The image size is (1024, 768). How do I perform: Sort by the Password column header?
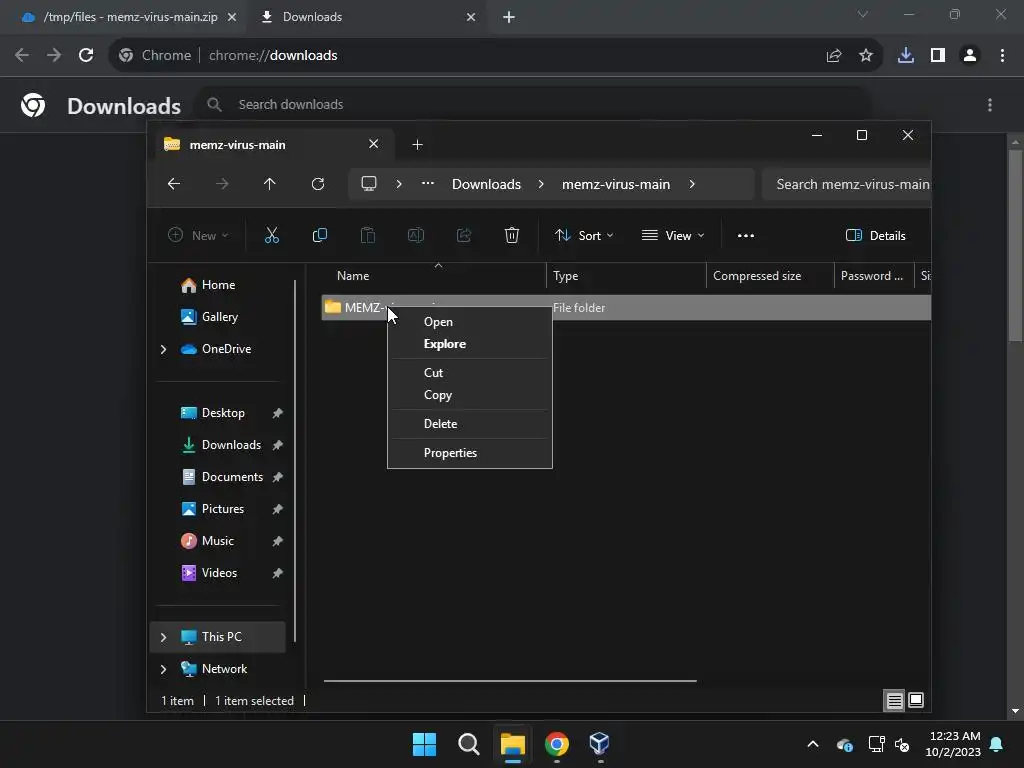tap(874, 276)
